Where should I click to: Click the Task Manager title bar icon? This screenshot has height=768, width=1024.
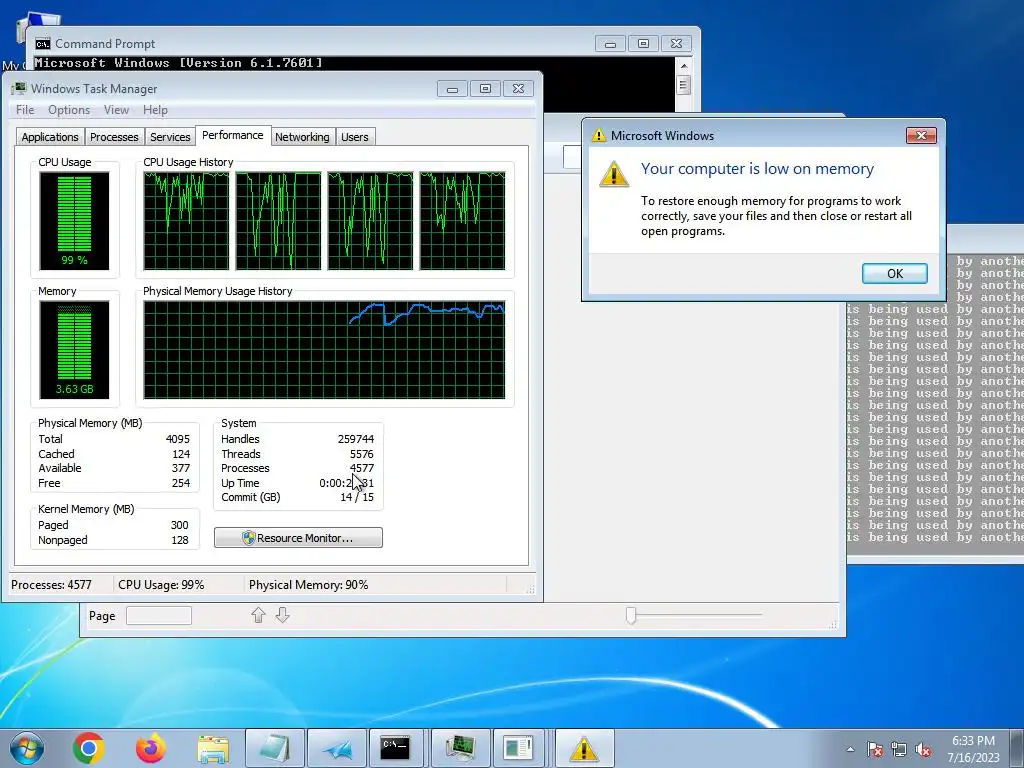(19, 88)
